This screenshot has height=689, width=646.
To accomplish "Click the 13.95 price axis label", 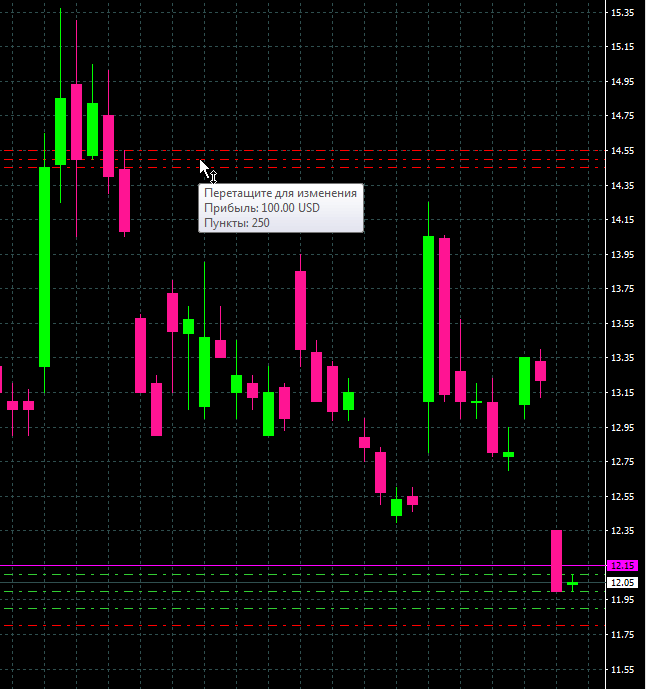I will coord(622,254).
